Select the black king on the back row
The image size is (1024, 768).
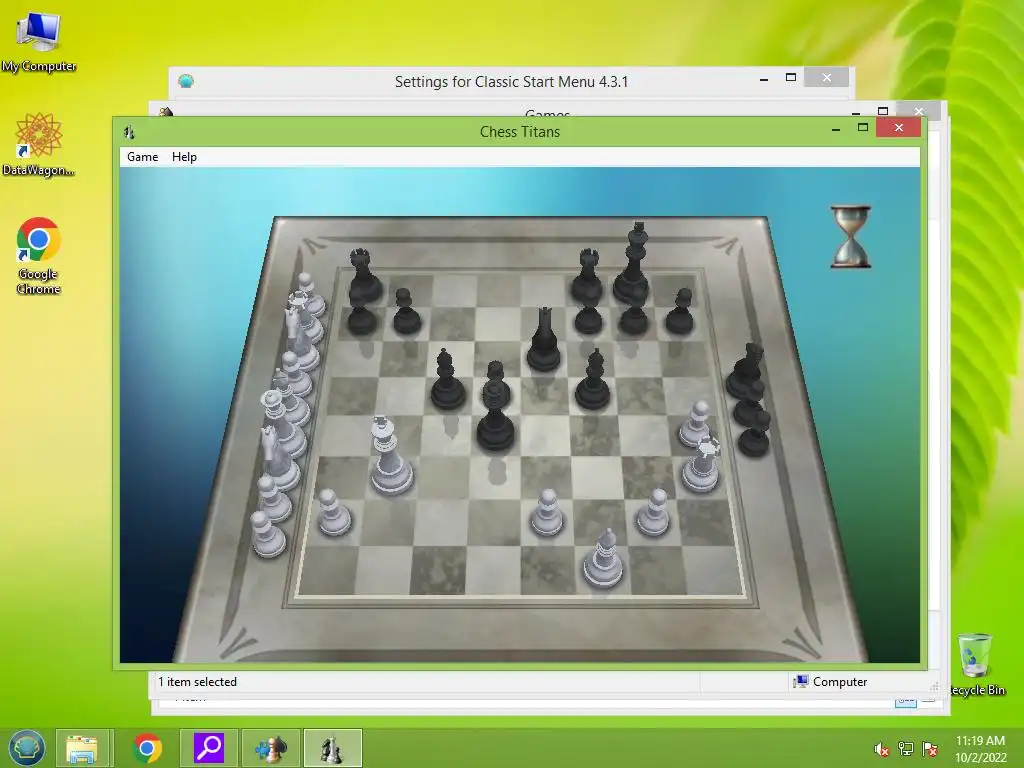633,263
